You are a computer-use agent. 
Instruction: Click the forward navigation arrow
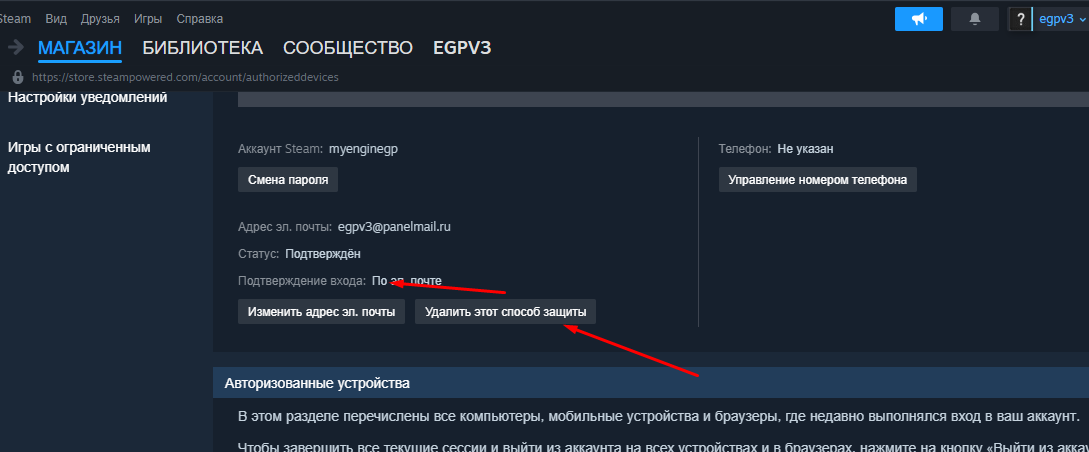tap(15, 47)
